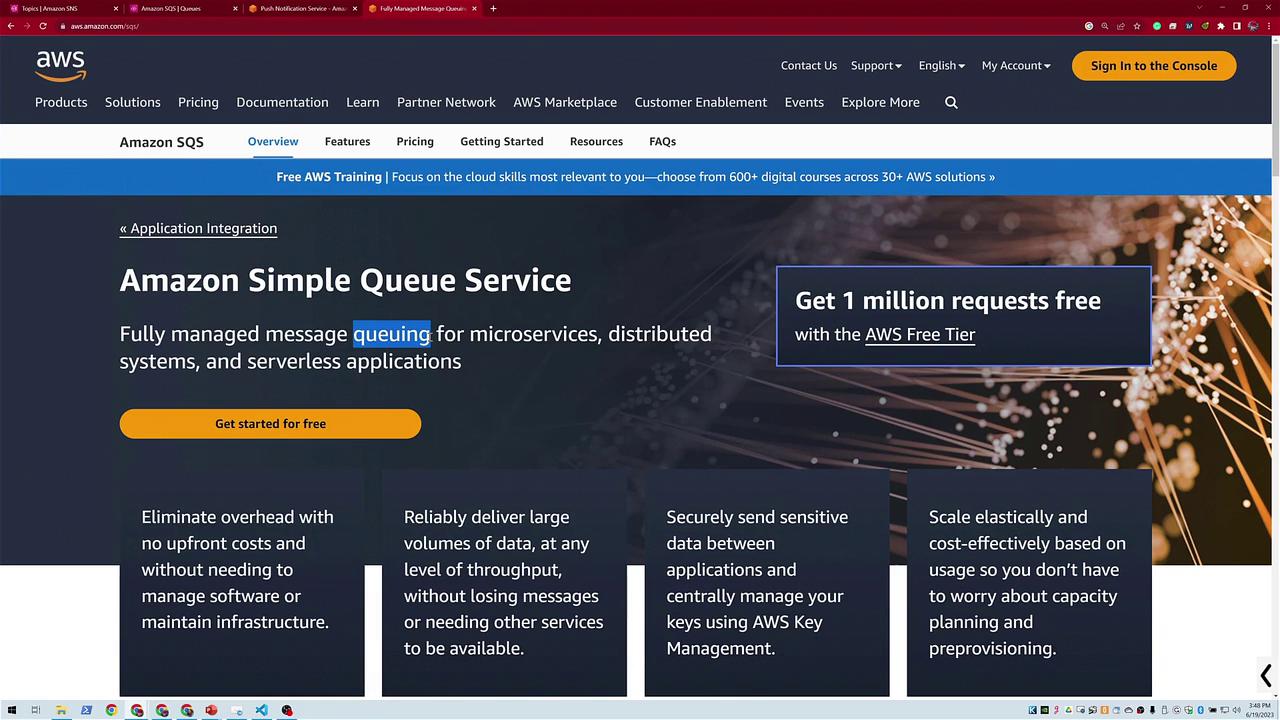Open Task View on the taskbar

pos(36,710)
